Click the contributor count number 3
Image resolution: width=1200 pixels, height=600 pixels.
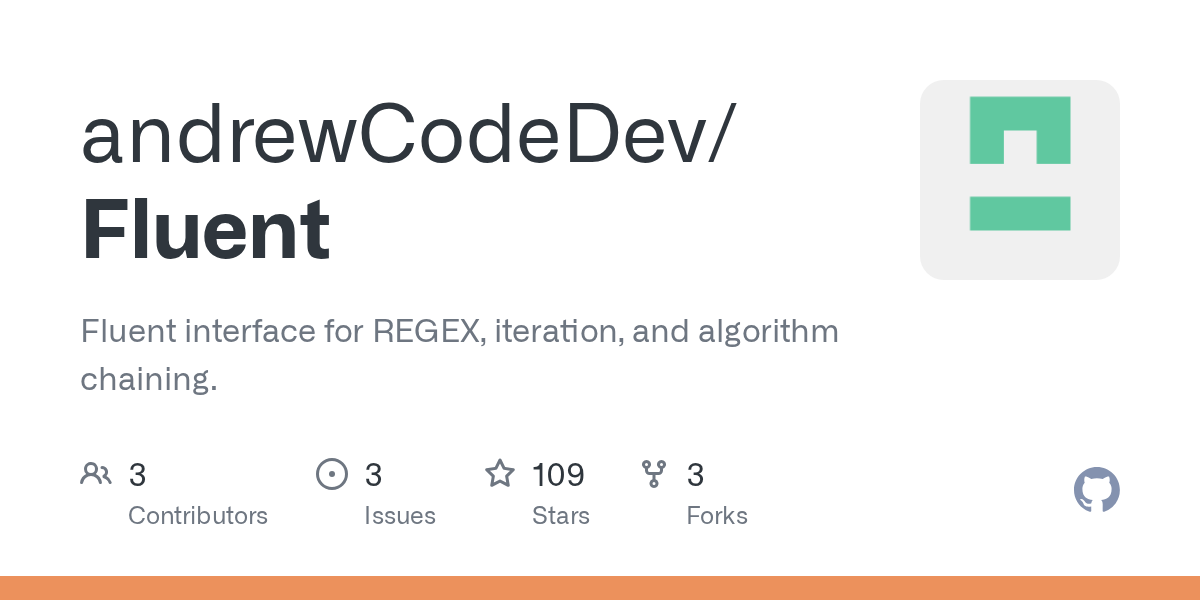pos(138,474)
